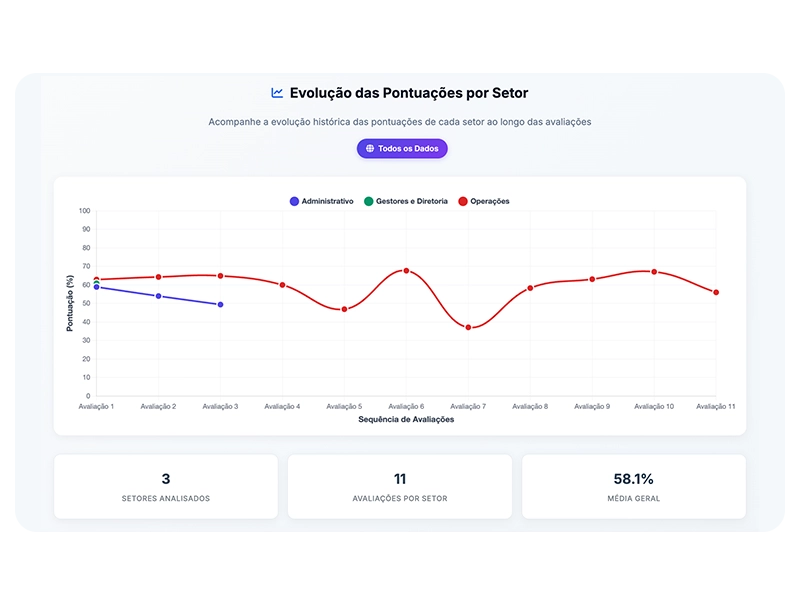The height and width of the screenshot is (595, 800).
Task: Select the Operações low point at Avaliação 7
Action: click(x=468, y=327)
